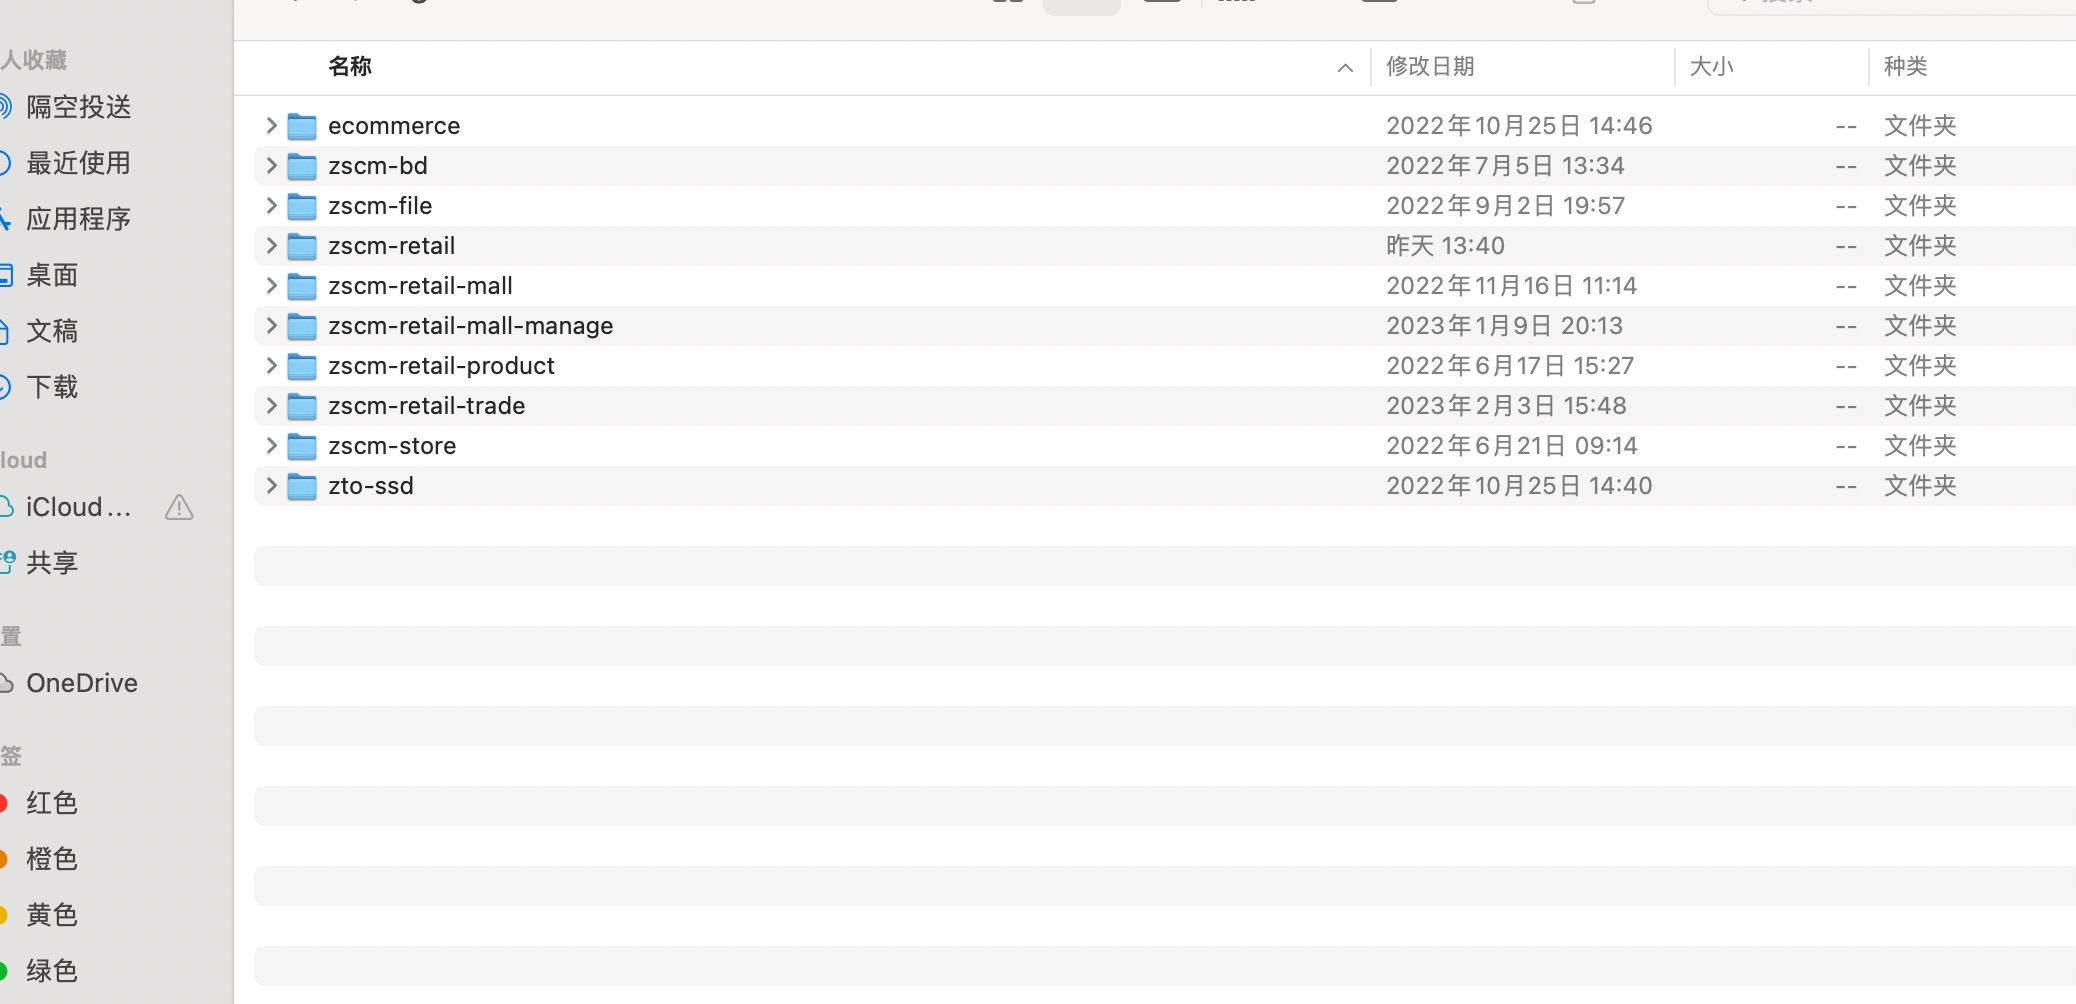Filter by 橙色 tag

pyautogui.click(x=52, y=859)
